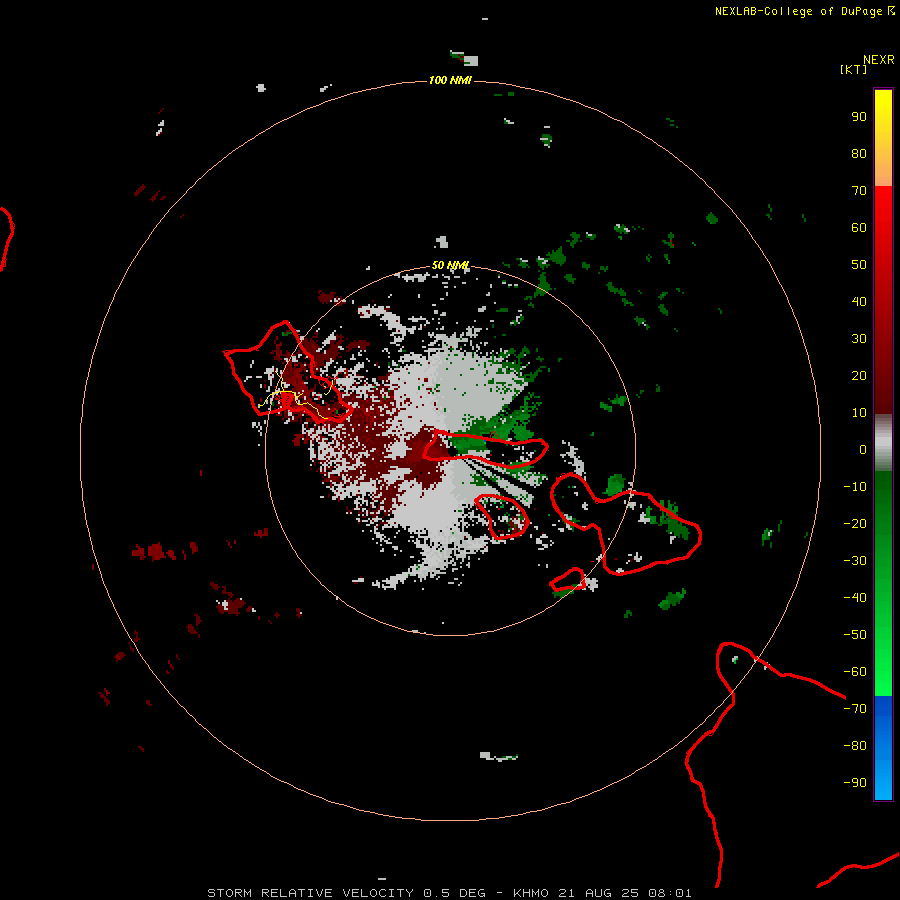Select the 90 value on velocity scale
This screenshot has width=900, height=900.
coord(859,117)
